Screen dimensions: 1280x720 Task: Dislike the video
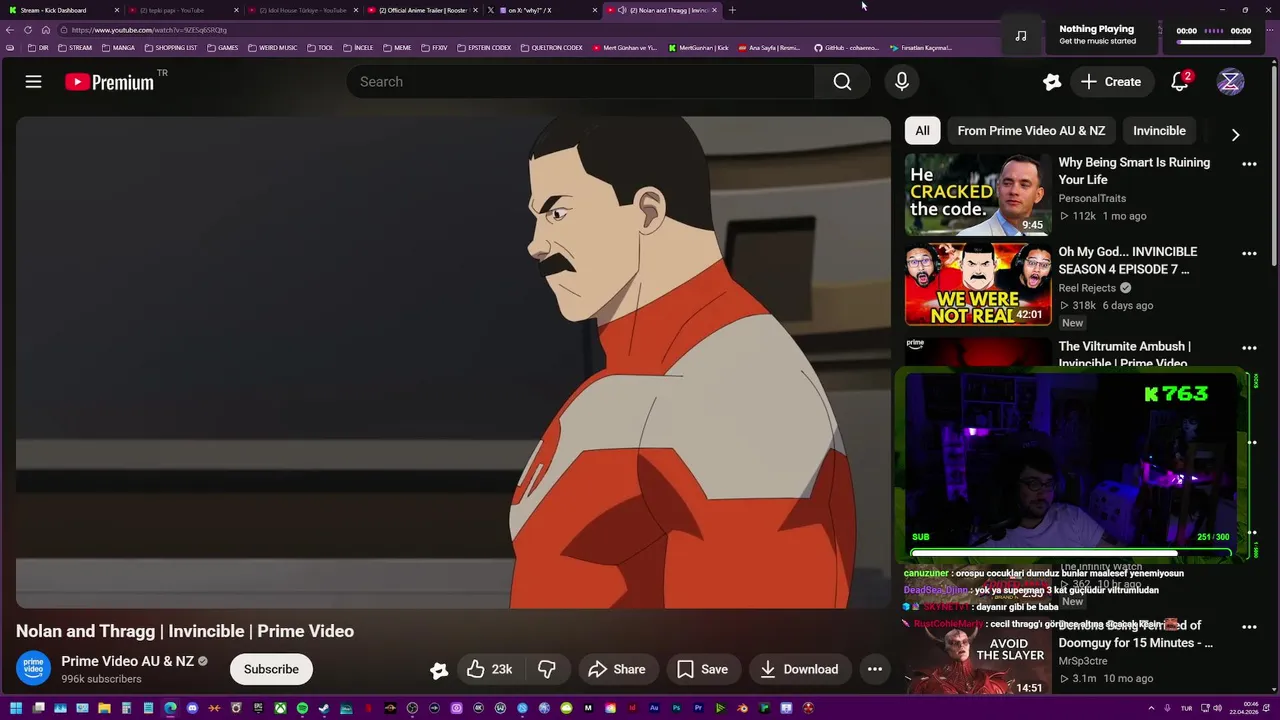[x=547, y=669]
